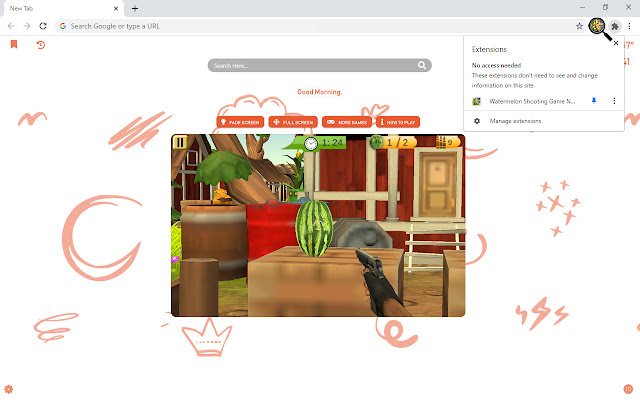The height and width of the screenshot is (400, 640).
Task: Toggle the Extensions puzzle piece menu
Action: pyautogui.click(x=615, y=27)
